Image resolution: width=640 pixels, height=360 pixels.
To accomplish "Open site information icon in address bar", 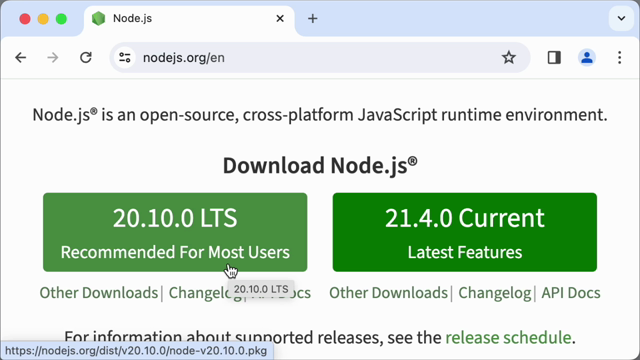I will (x=124, y=58).
